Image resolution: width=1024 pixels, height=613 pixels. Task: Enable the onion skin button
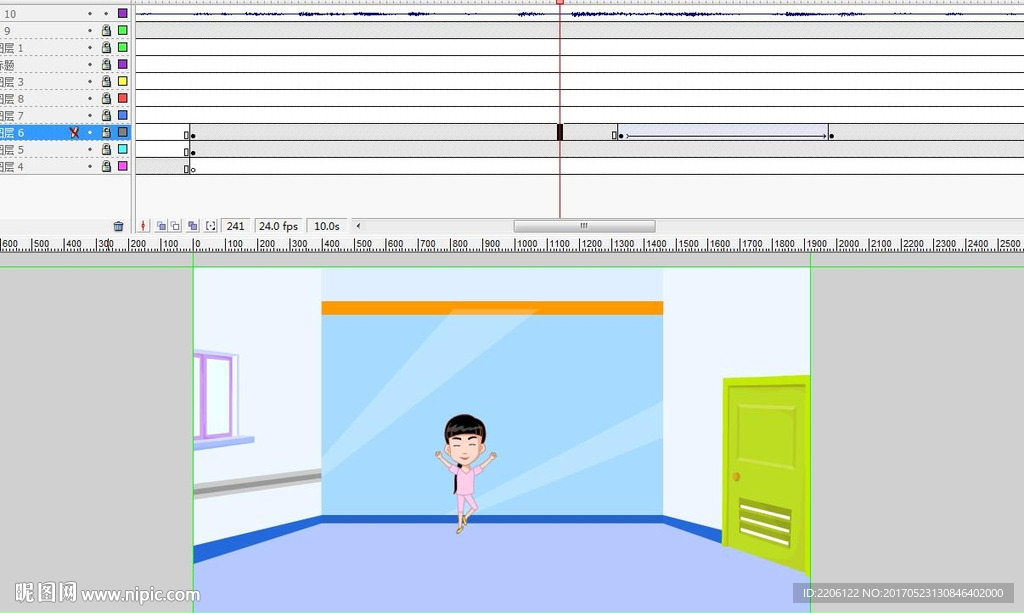[x=160, y=227]
